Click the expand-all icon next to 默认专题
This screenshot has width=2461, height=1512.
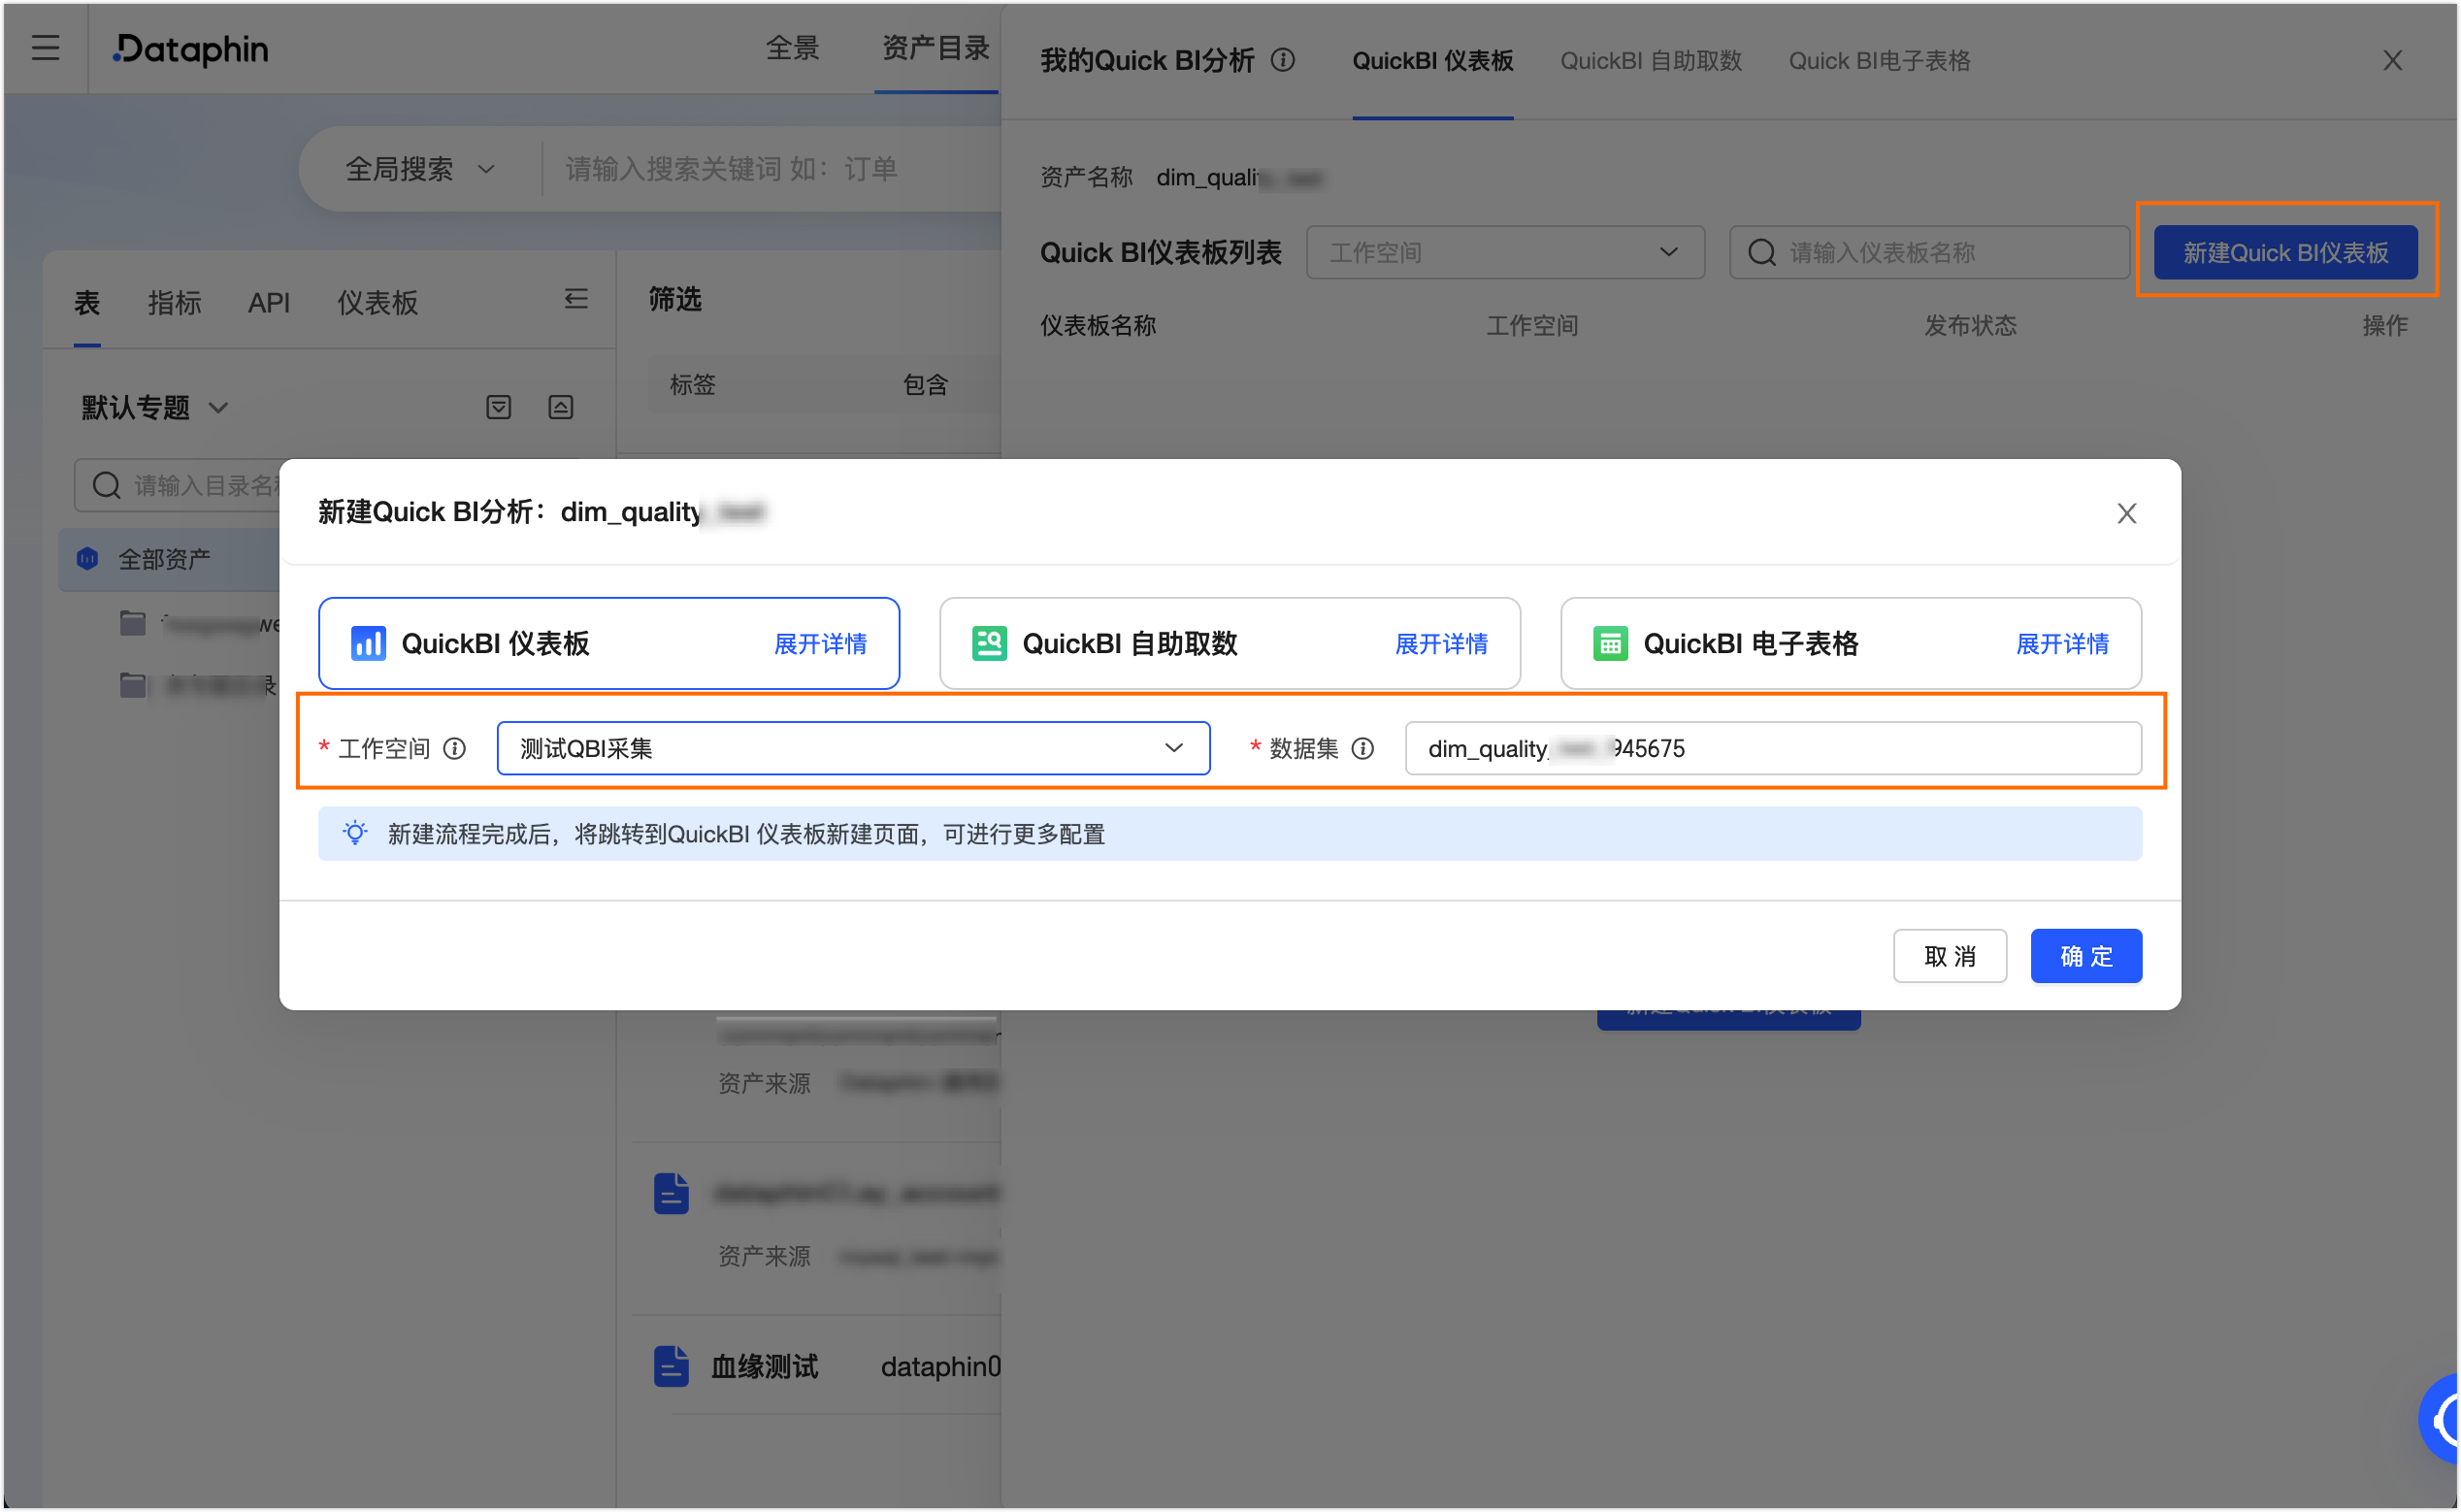(x=499, y=407)
